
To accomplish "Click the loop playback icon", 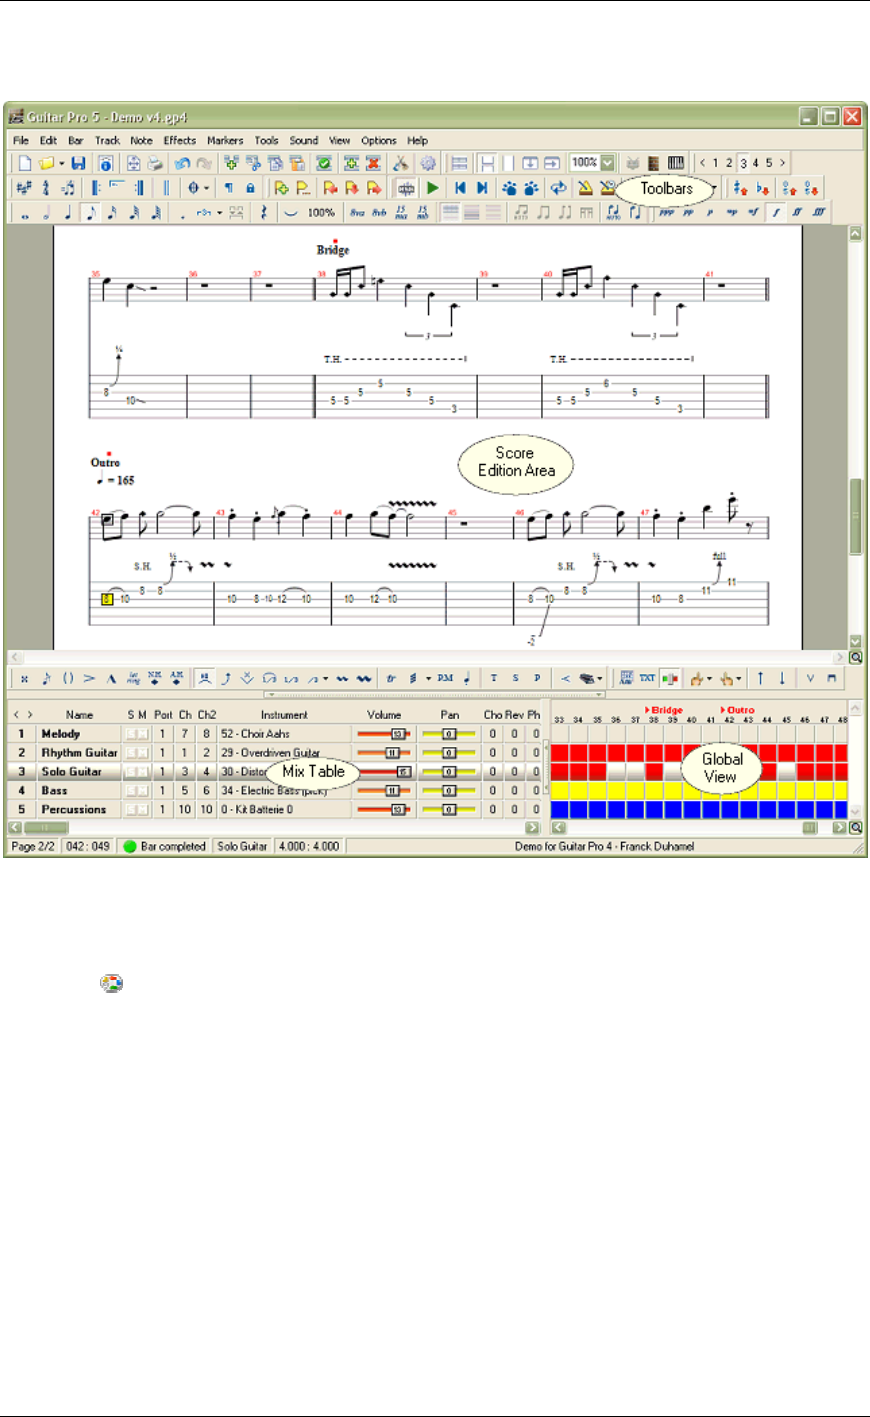I will tap(558, 187).
